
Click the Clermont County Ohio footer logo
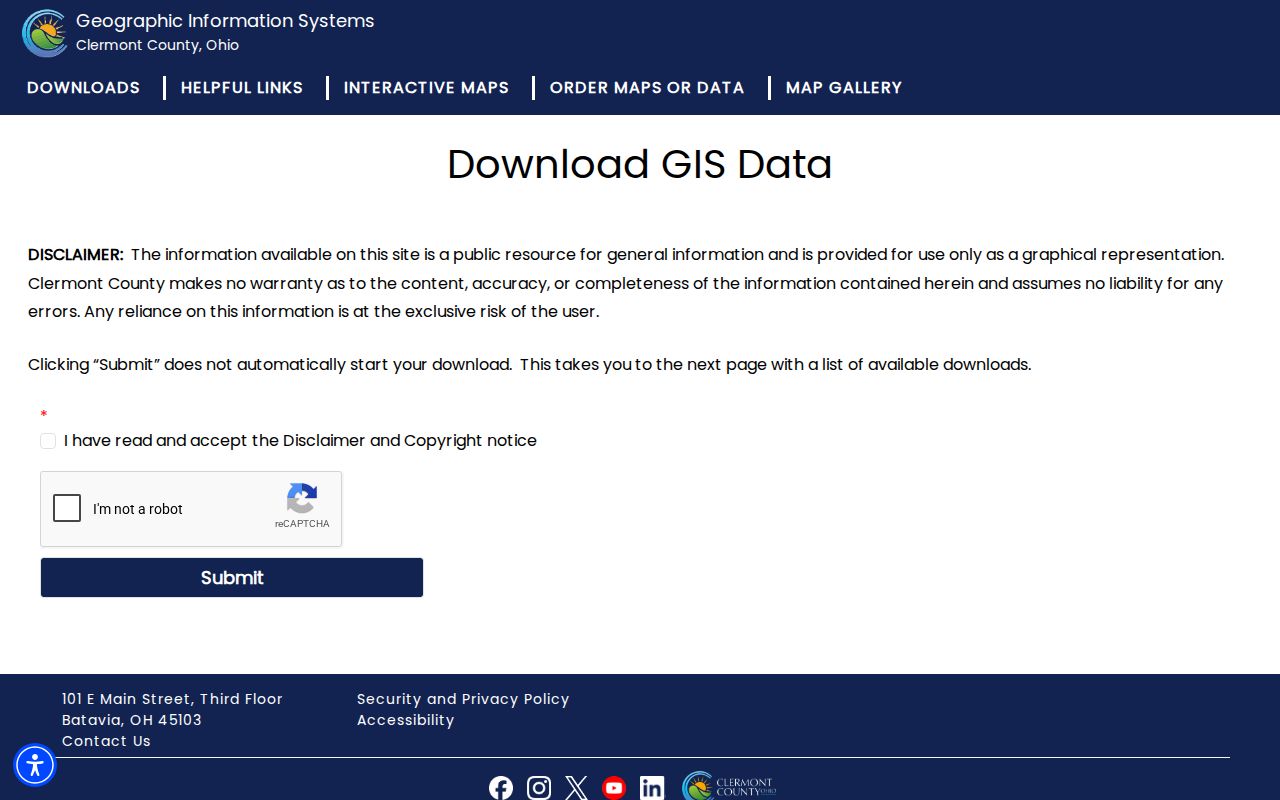pyautogui.click(x=729, y=787)
